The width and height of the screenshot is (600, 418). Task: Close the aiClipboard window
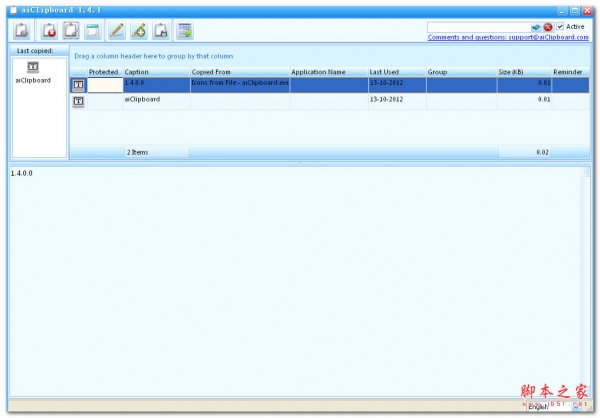click(587, 10)
